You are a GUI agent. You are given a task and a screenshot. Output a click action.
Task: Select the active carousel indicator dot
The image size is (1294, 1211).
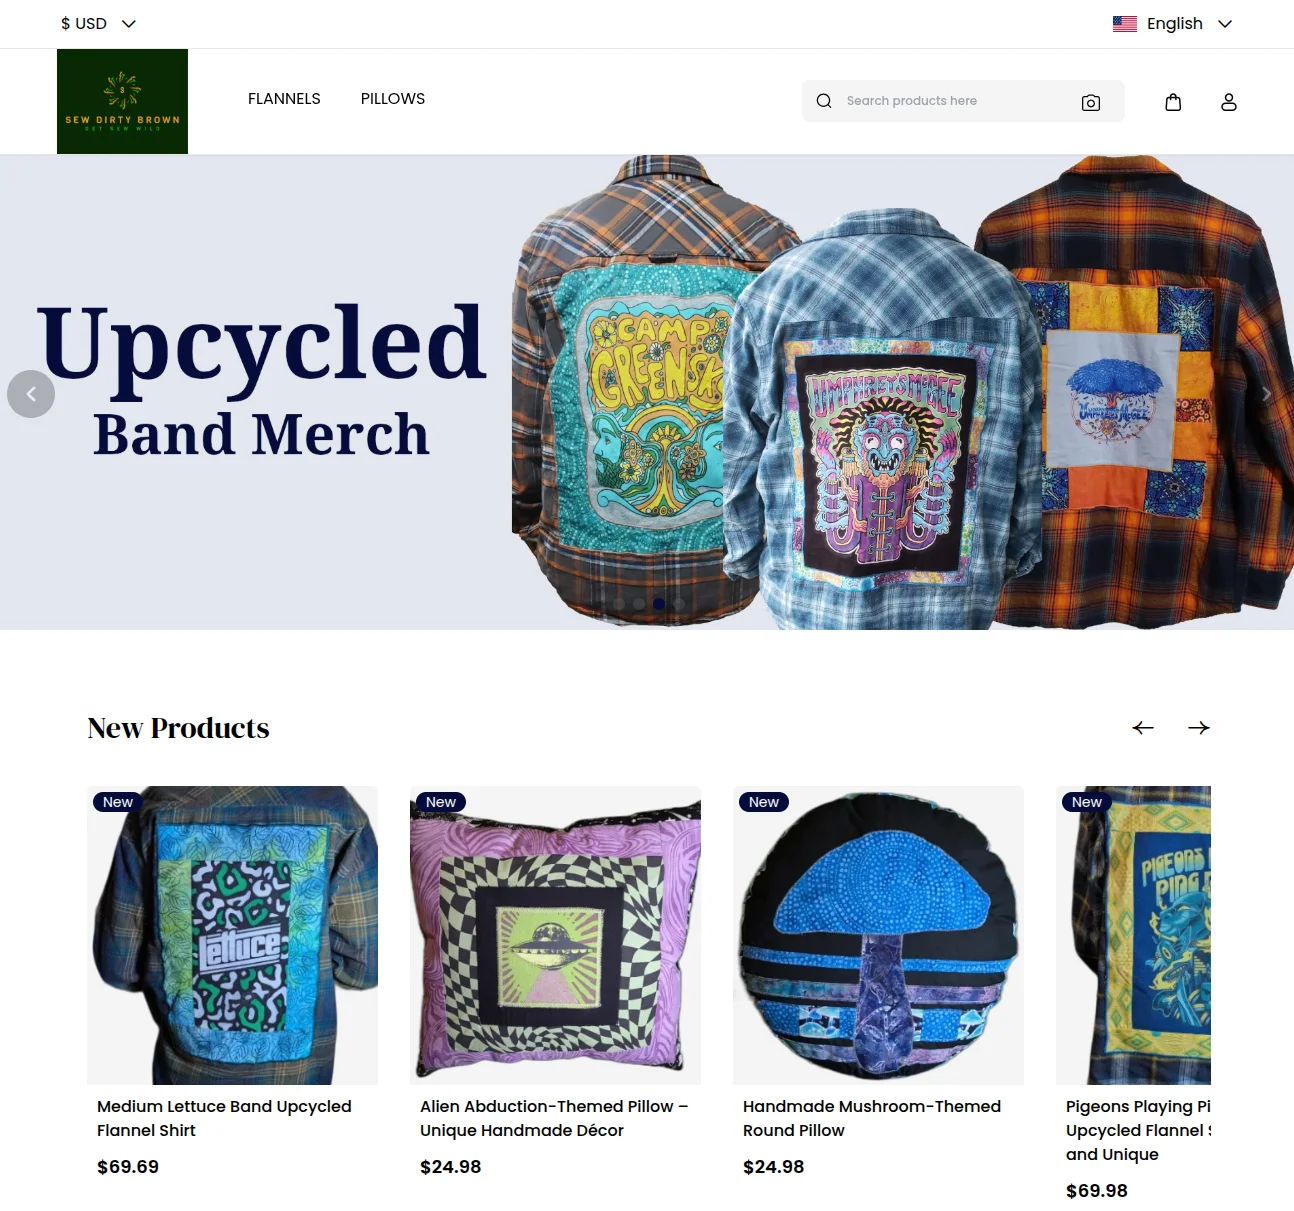pyautogui.click(x=659, y=603)
